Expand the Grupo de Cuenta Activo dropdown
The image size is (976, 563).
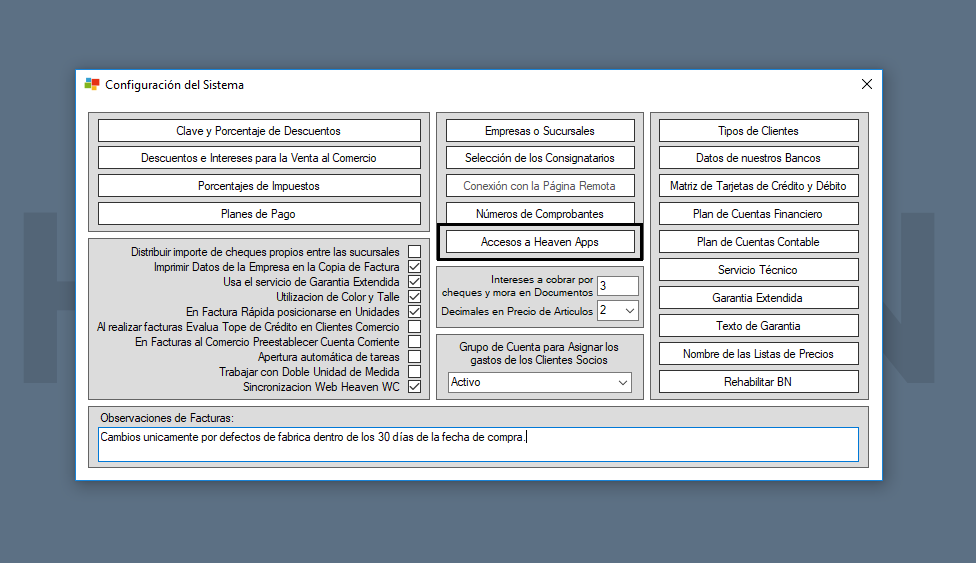tap(622, 382)
